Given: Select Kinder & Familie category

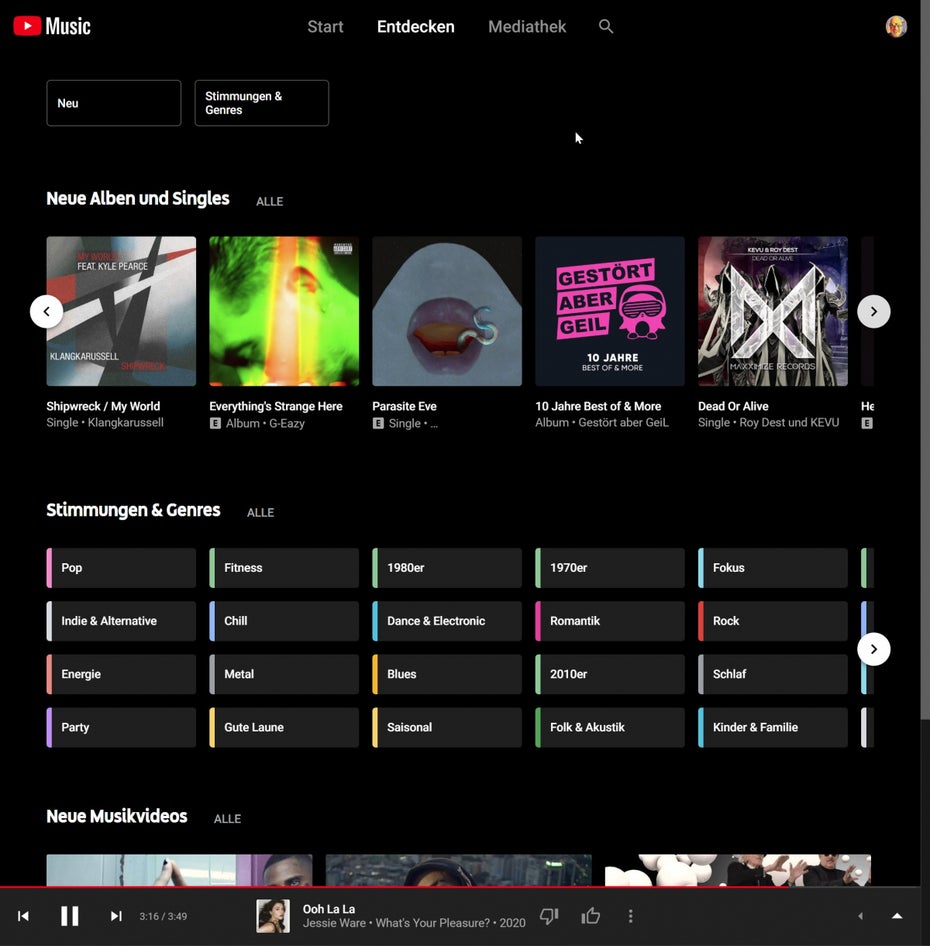Looking at the screenshot, I should click(x=773, y=727).
